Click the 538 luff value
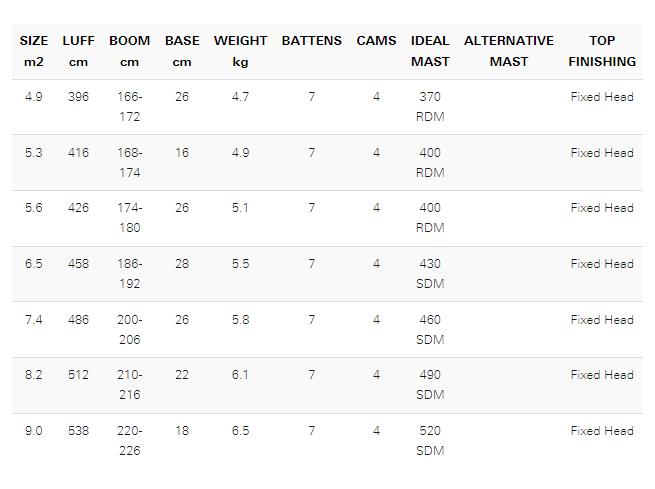This screenshot has height=489, width=655. tap(79, 431)
